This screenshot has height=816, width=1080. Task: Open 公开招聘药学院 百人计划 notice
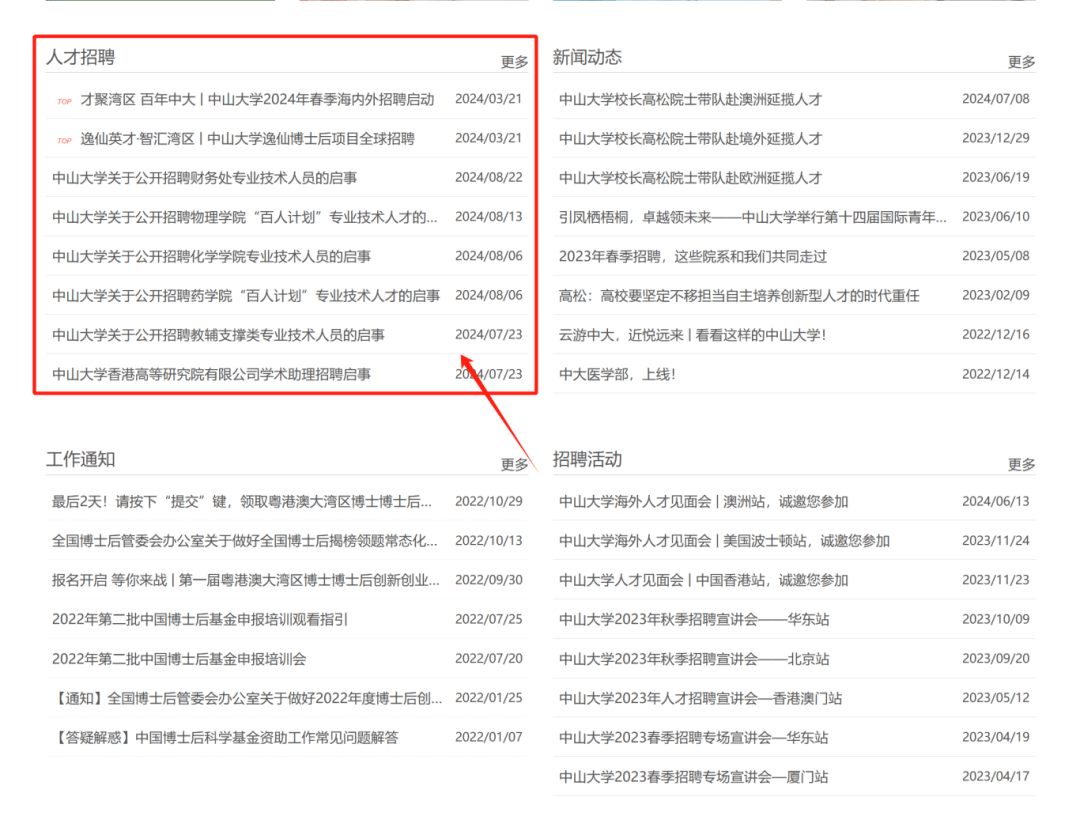[x=246, y=295]
